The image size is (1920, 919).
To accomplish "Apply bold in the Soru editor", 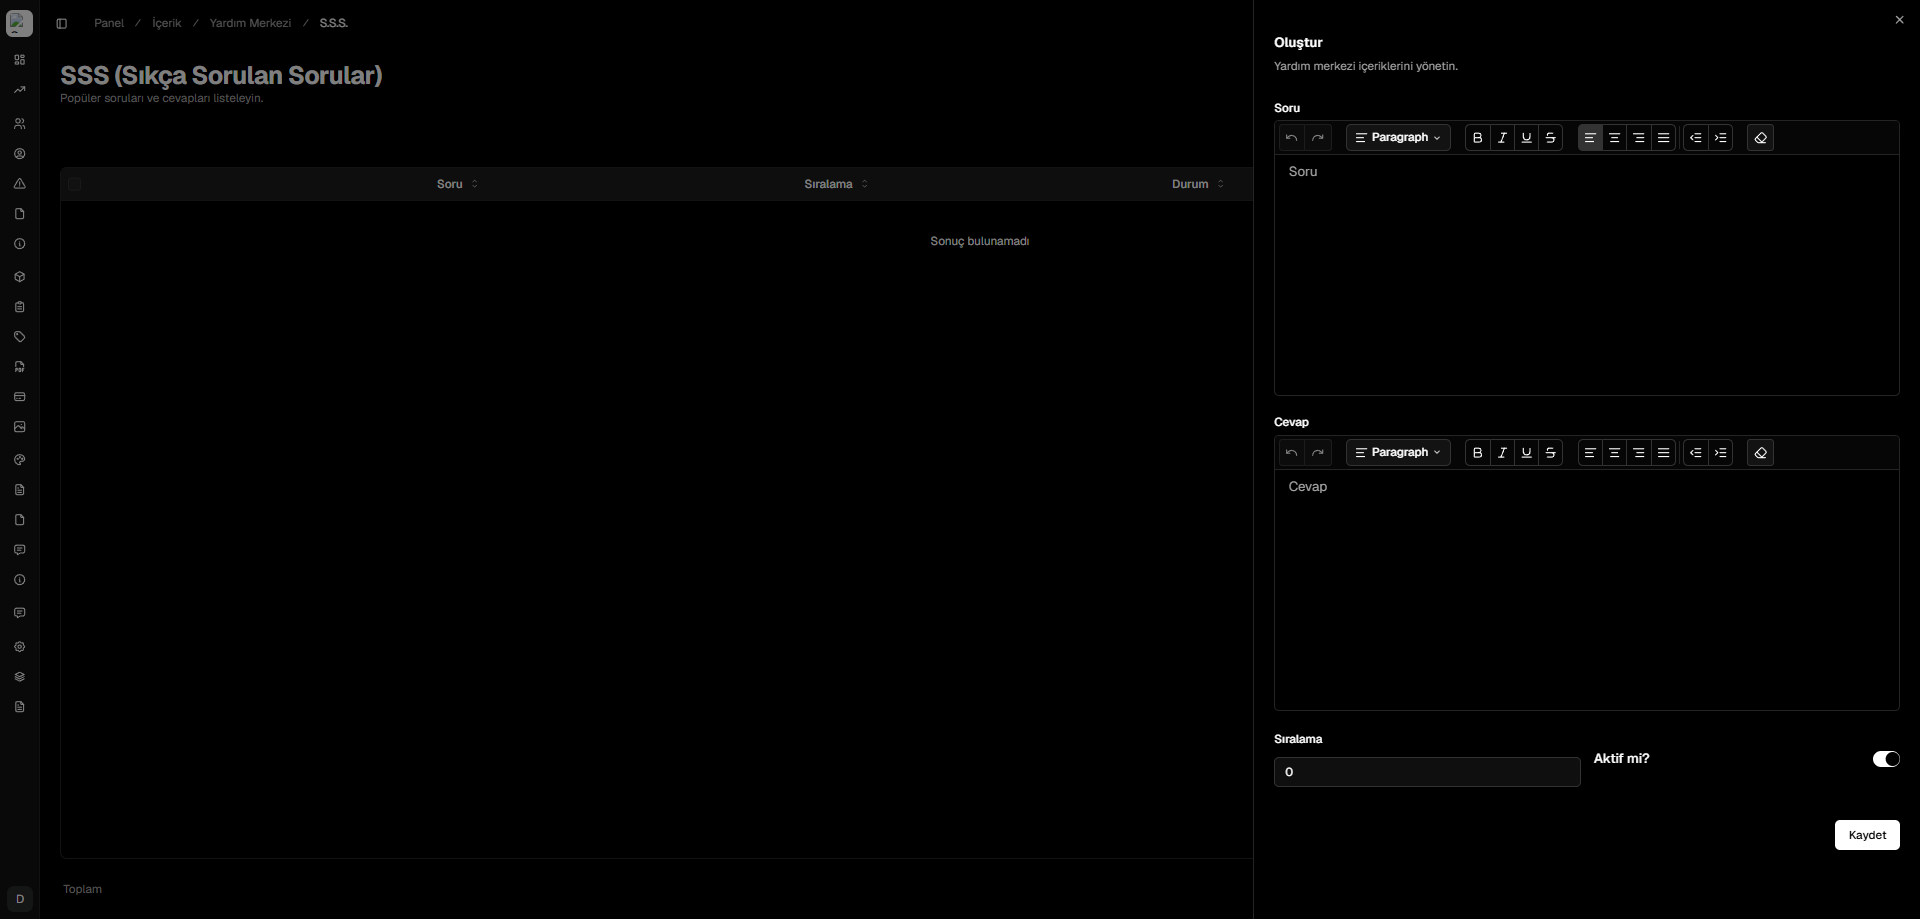I will (x=1478, y=138).
